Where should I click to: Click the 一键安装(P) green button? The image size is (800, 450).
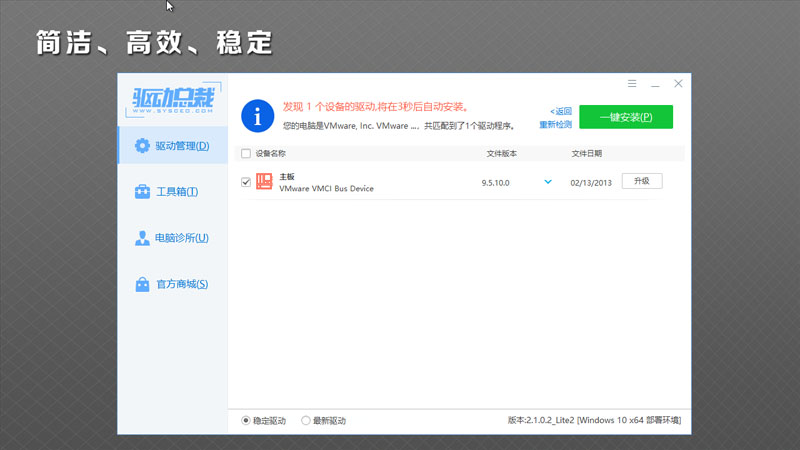coord(626,117)
